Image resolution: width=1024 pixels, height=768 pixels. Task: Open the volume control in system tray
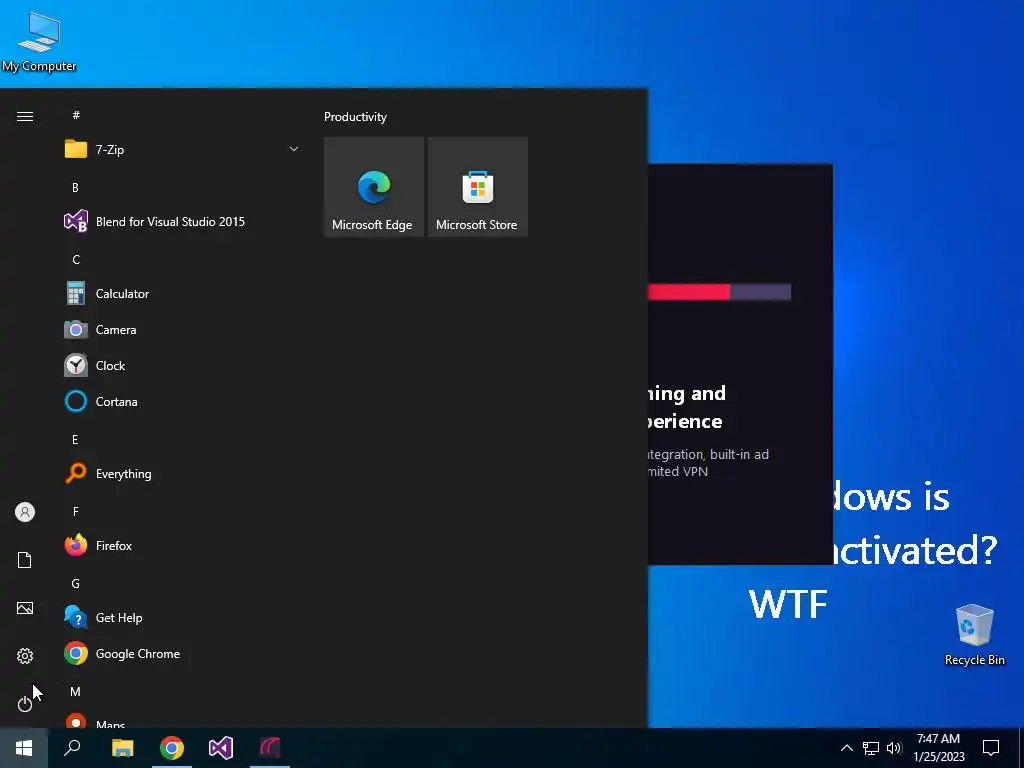(894, 748)
